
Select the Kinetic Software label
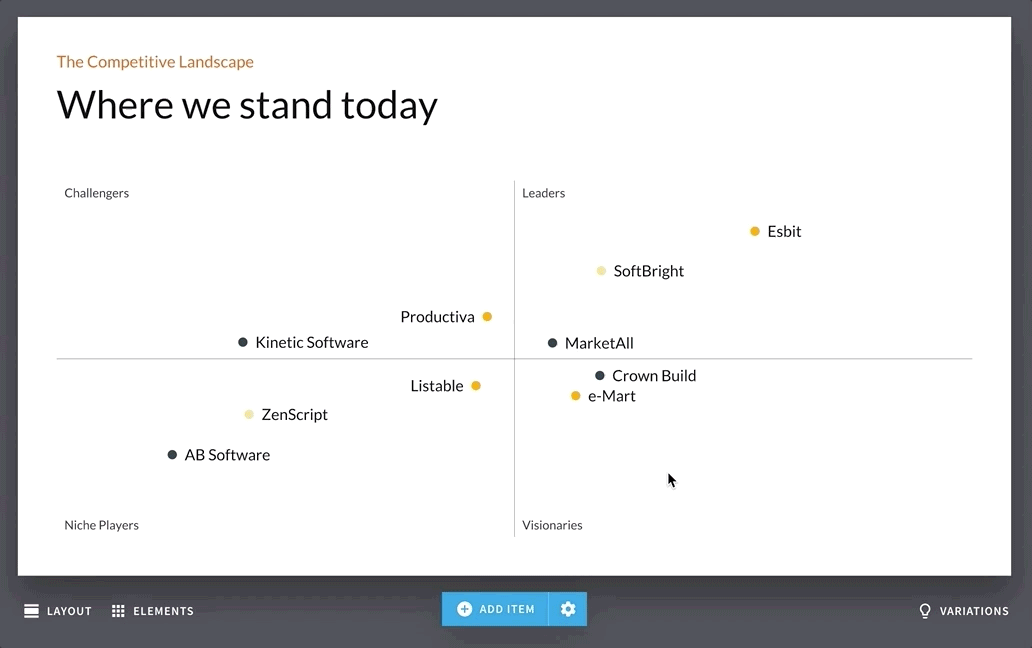coord(311,343)
